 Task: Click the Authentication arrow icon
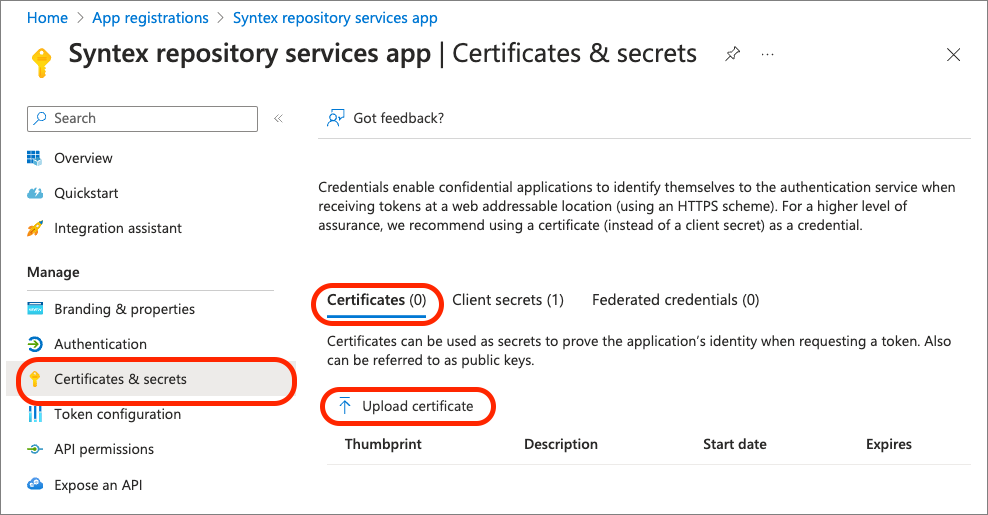[x=35, y=344]
